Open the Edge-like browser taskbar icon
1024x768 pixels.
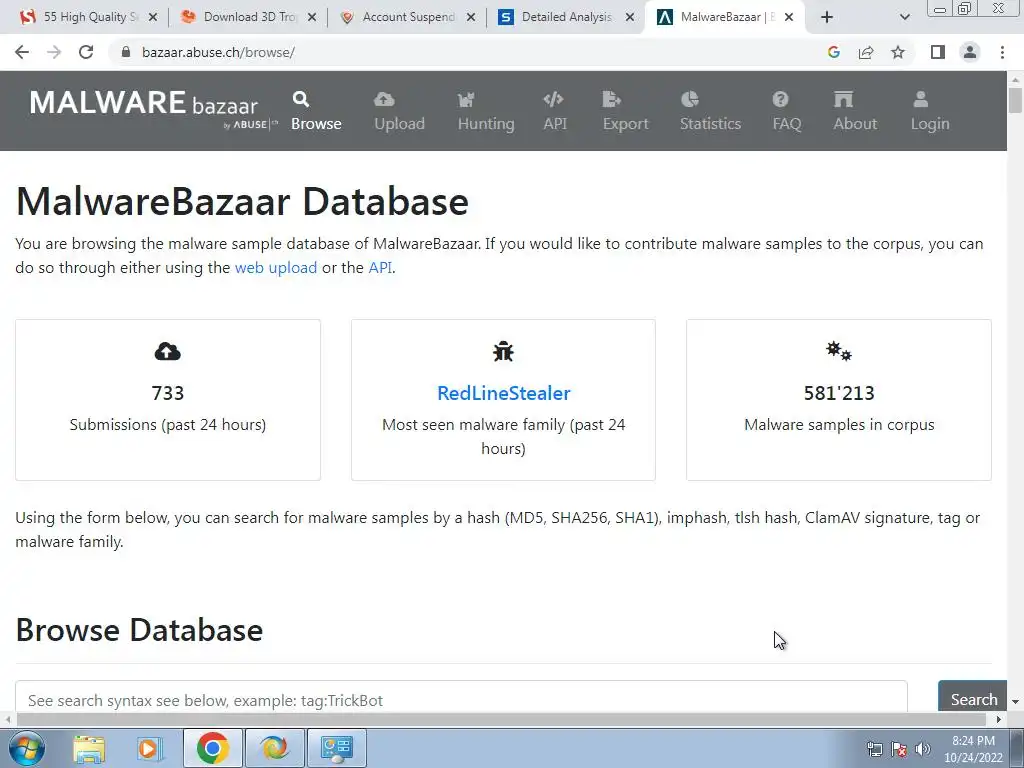click(274, 748)
